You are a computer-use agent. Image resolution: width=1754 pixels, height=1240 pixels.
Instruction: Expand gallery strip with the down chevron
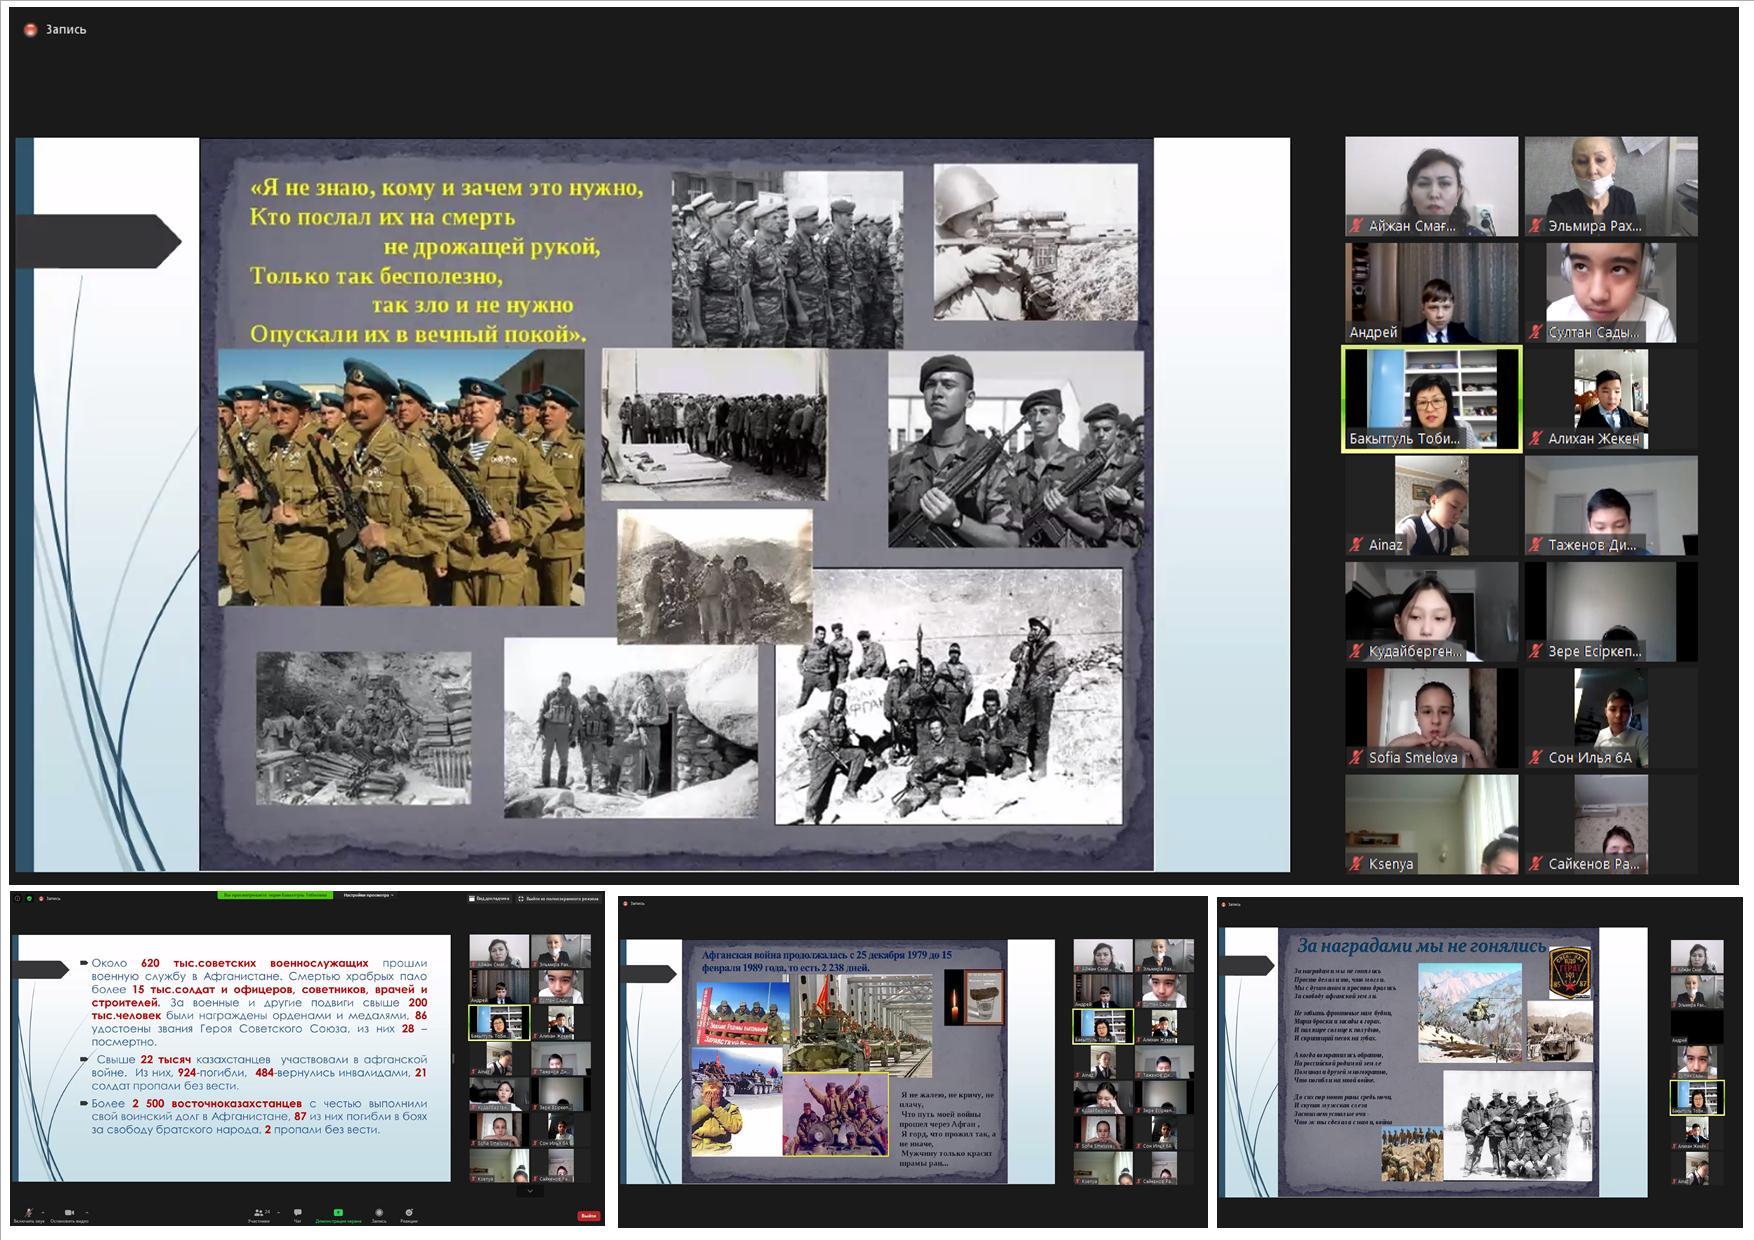pyautogui.click(x=530, y=1190)
